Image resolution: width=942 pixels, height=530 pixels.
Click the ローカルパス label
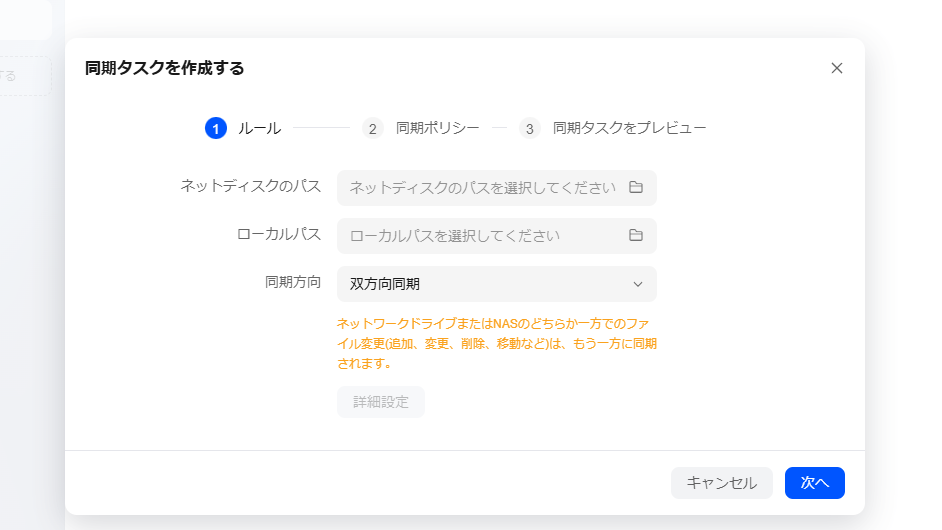click(x=279, y=234)
